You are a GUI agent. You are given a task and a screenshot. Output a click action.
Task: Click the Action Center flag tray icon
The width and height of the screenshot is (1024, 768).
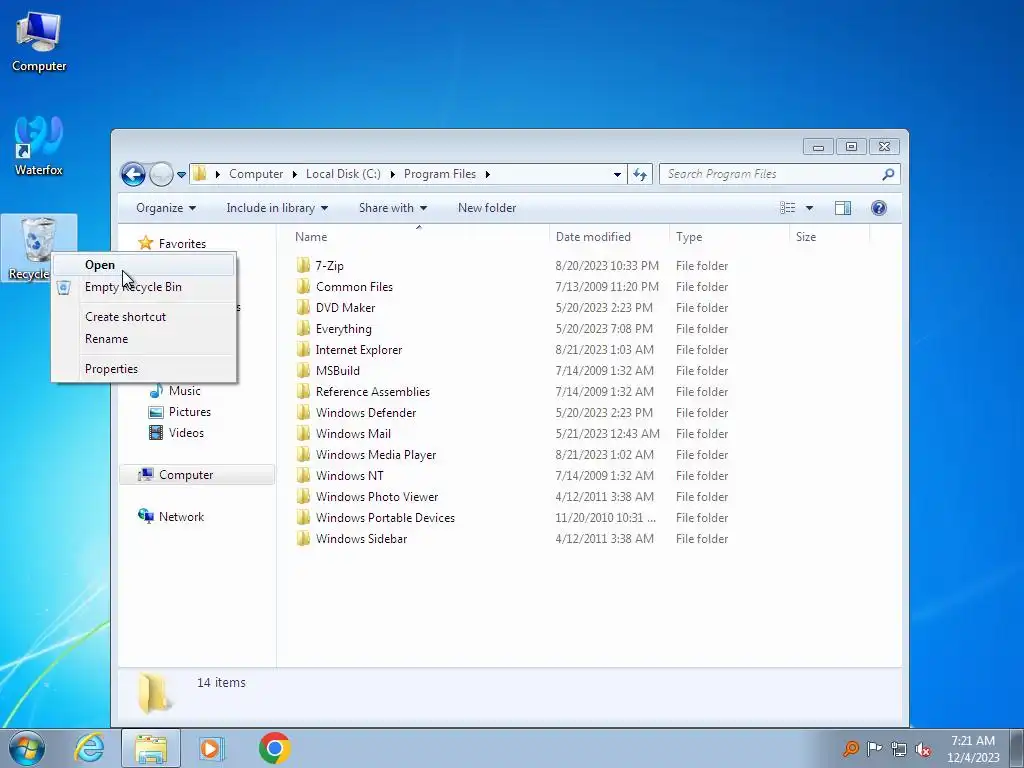[x=874, y=748]
